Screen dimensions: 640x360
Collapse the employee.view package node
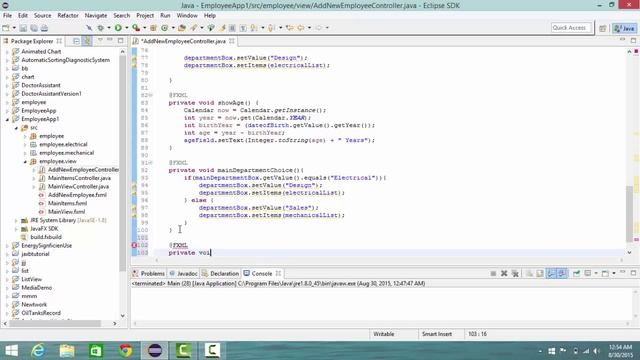tap(25, 162)
